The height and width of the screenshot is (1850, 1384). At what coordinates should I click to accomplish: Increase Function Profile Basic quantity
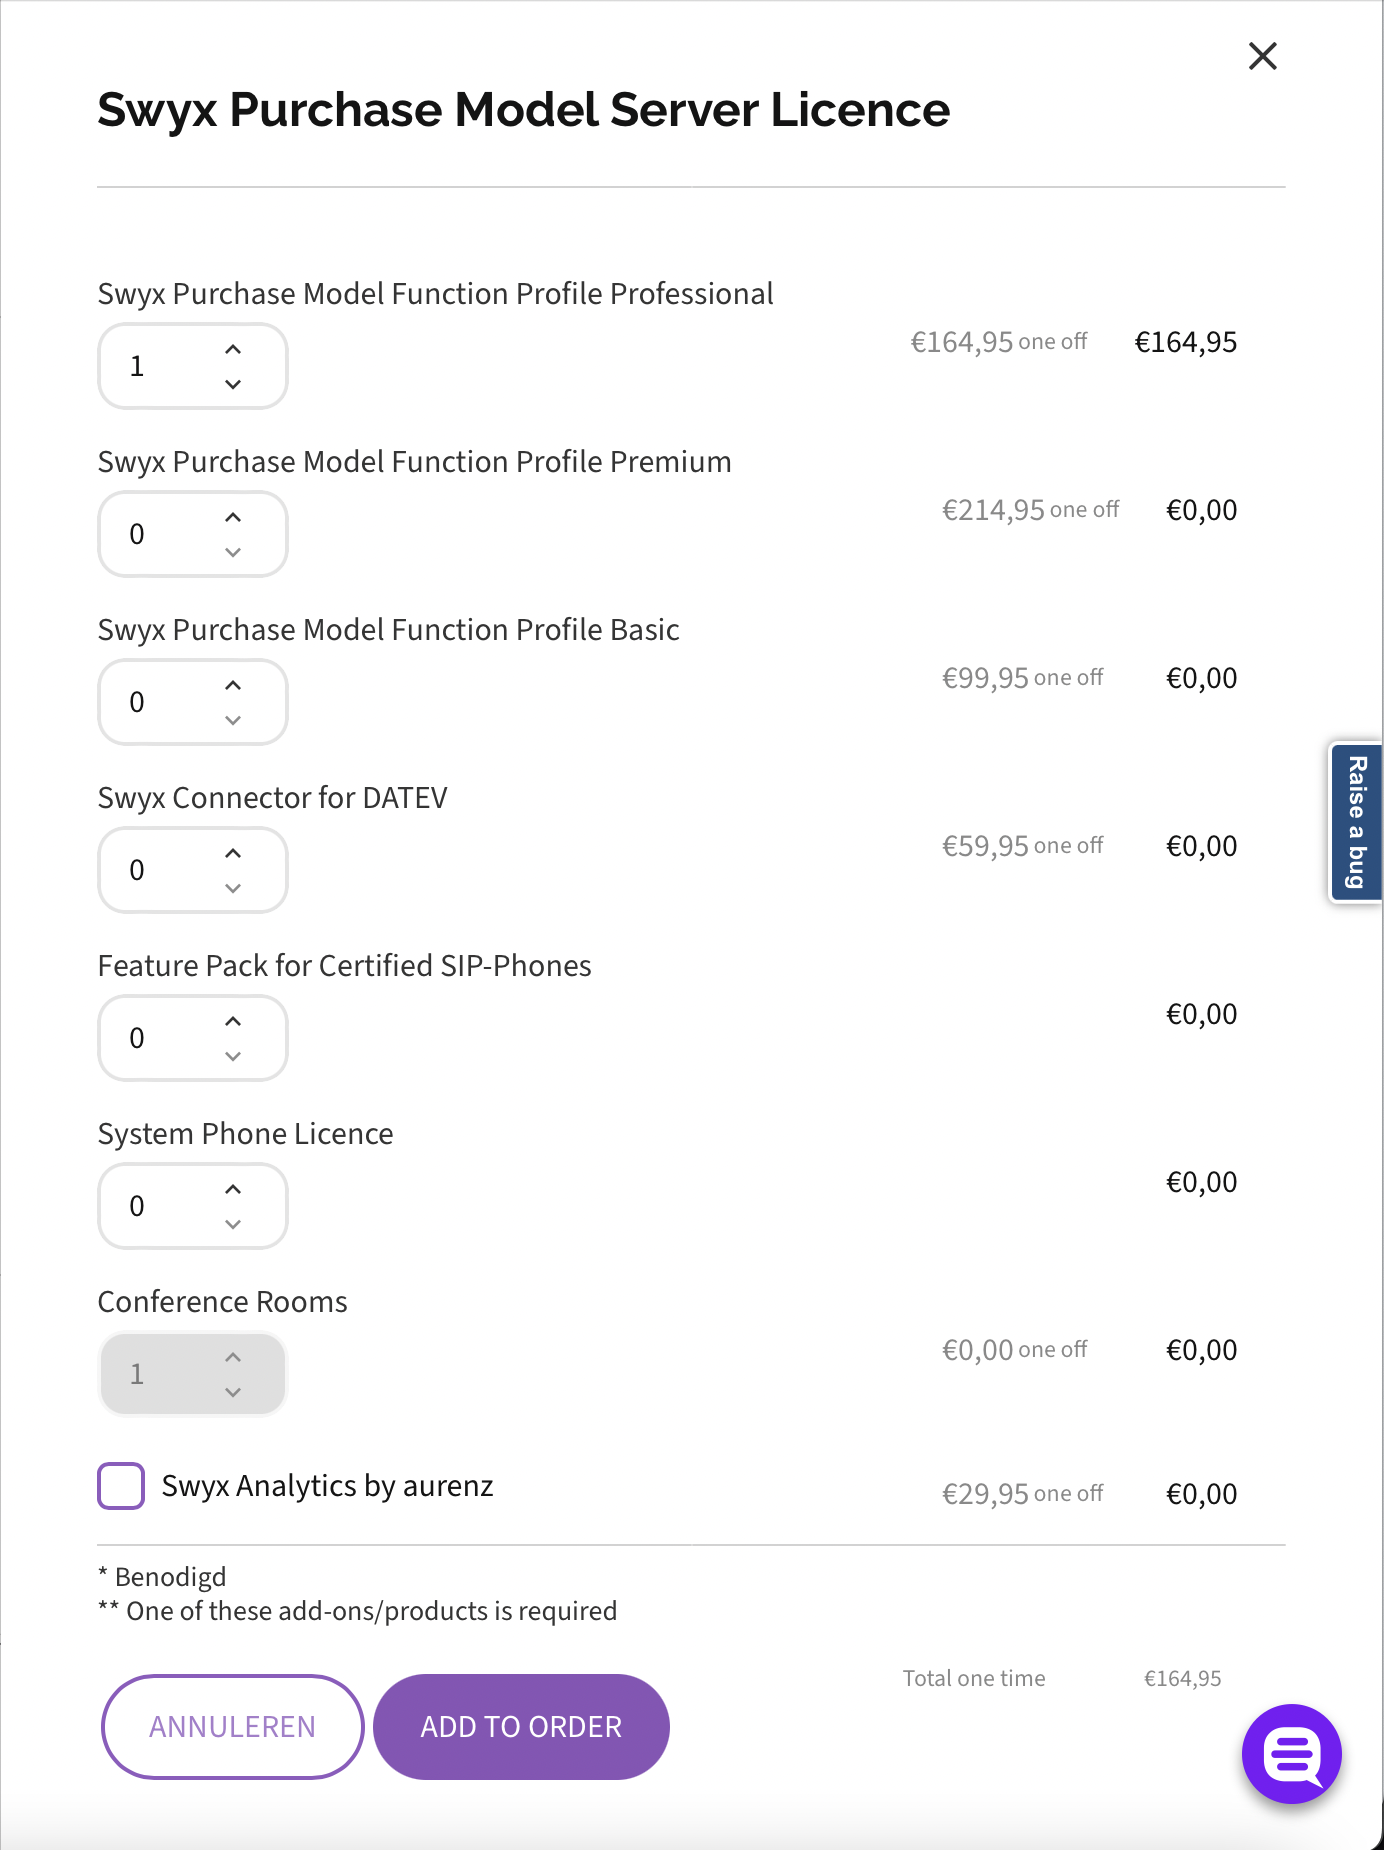click(x=233, y=684)
